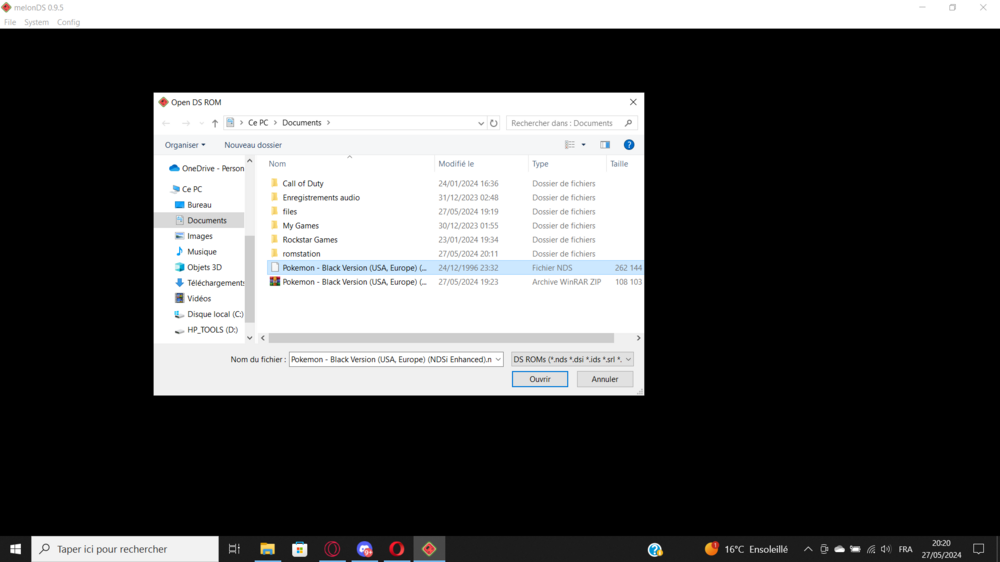The height and width of the screenshot is (562, 1000).
Task: Click the Annuler button
Action: click(605, 379)
